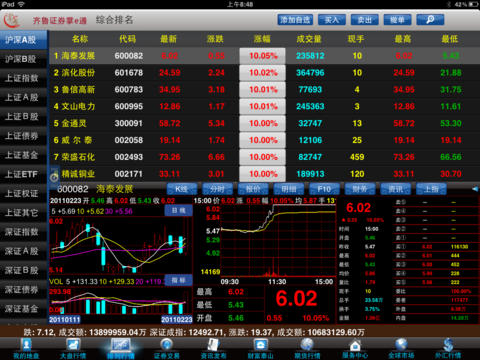
Task: Open 外汇行情 dollar icon
Action: [448, 349]
